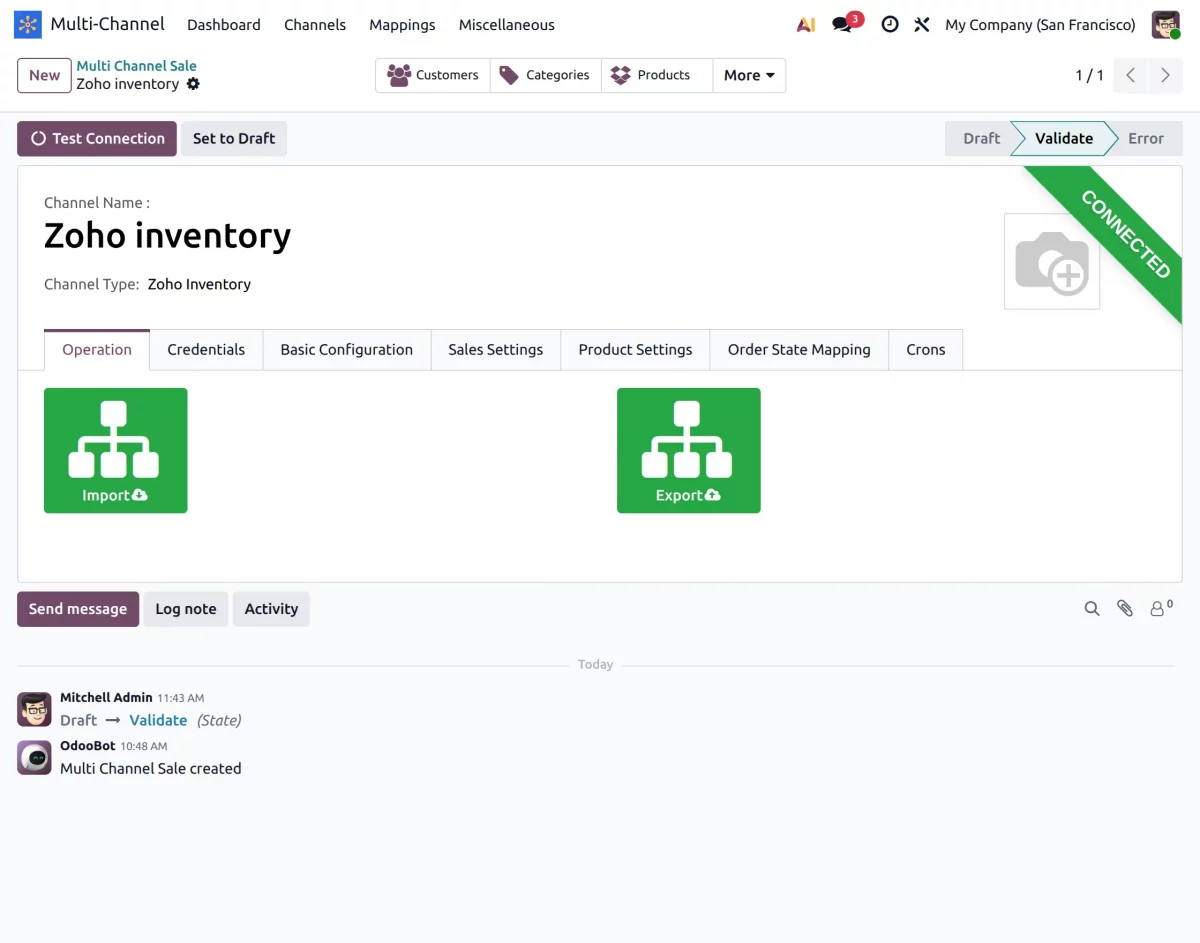Open the Multi-Channel app home icon

(28, 24)
